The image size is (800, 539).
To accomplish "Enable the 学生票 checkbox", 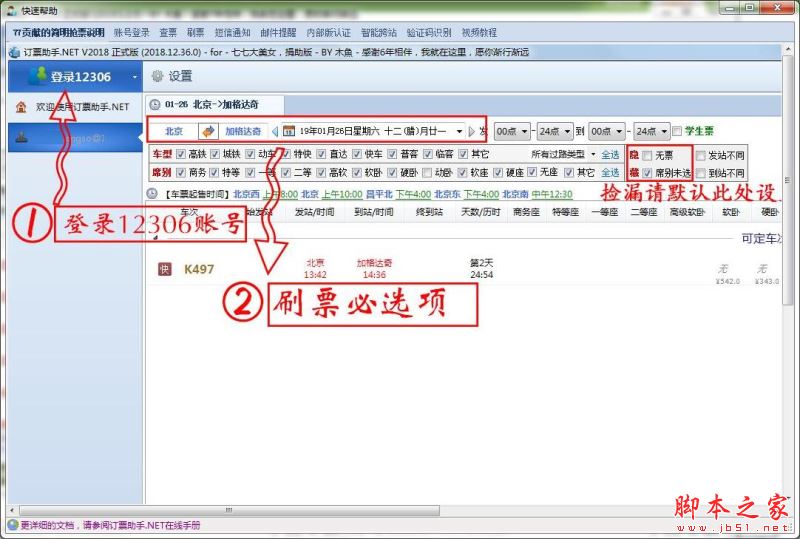I will tap(677, 131).
